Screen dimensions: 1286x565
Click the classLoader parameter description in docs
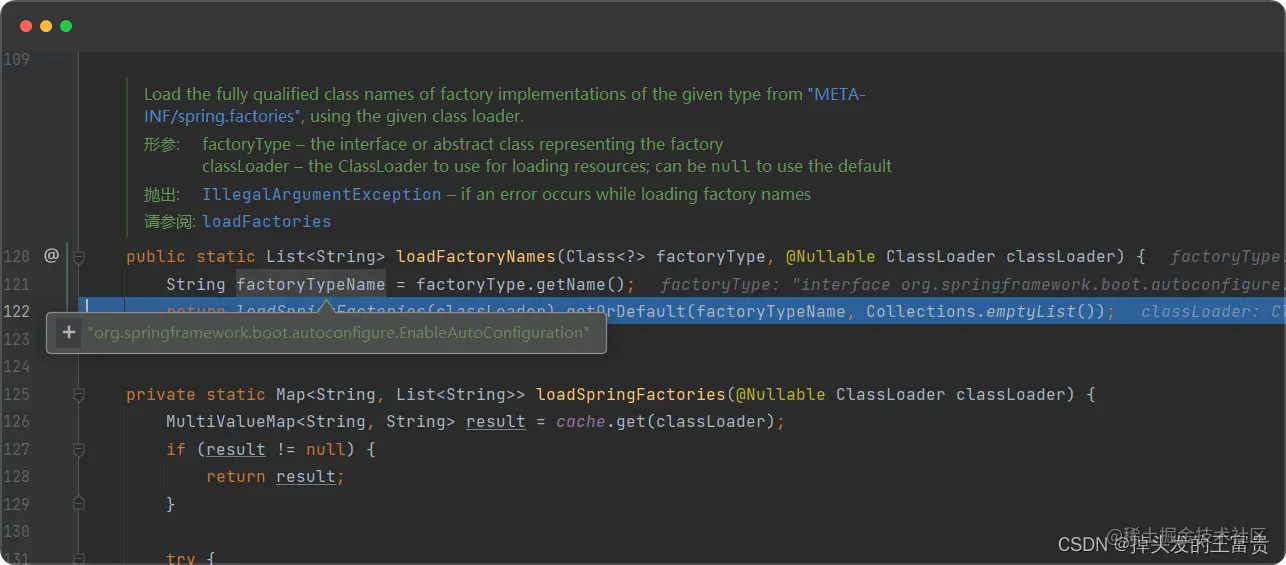click(547, 166)
